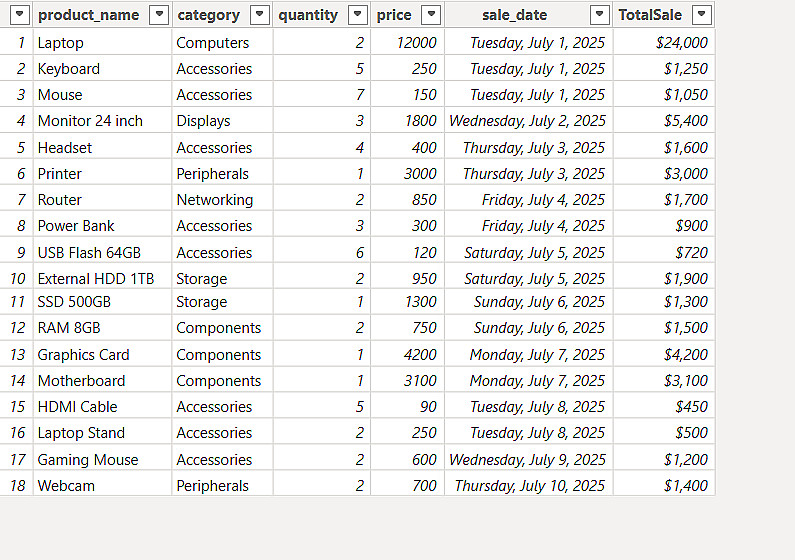Expand the price column filter arrow

(430, 15)
